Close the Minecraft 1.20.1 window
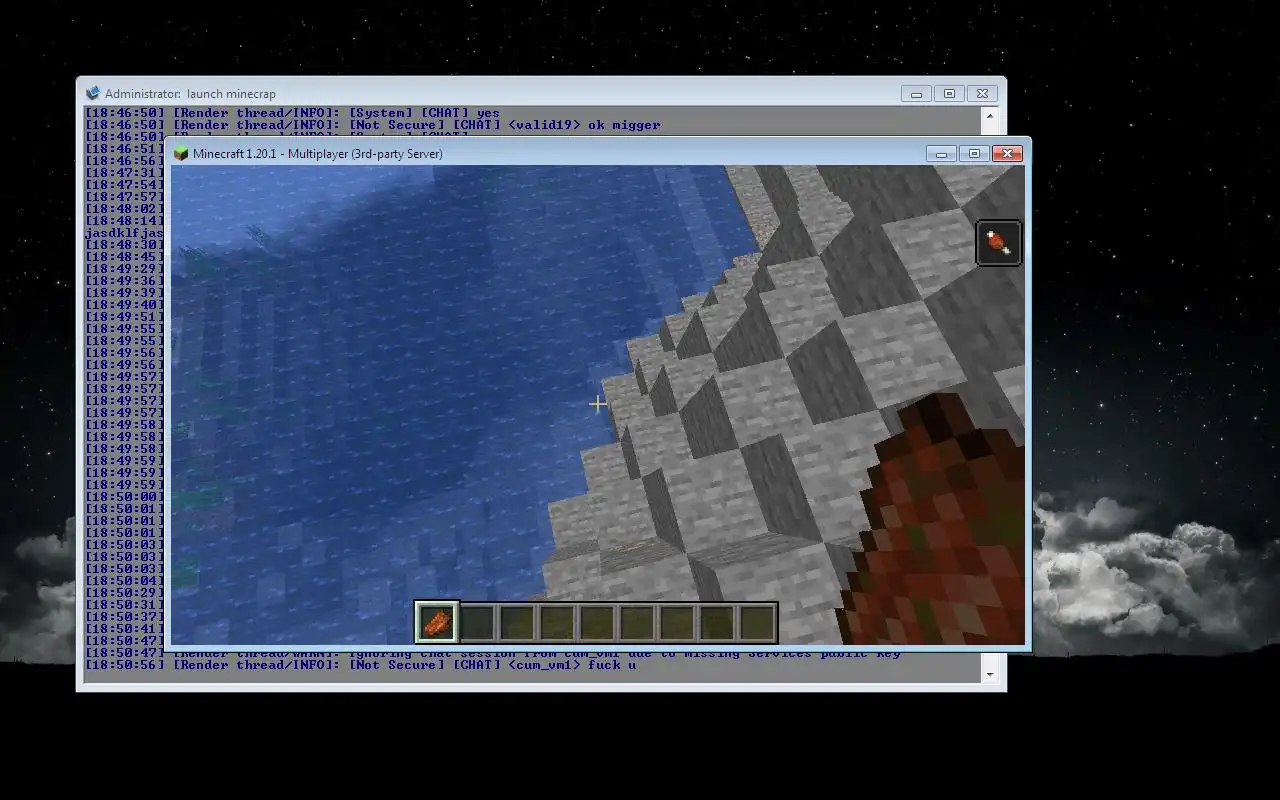This screenshot has width=1280, height=800. [x=1006, y=154]
